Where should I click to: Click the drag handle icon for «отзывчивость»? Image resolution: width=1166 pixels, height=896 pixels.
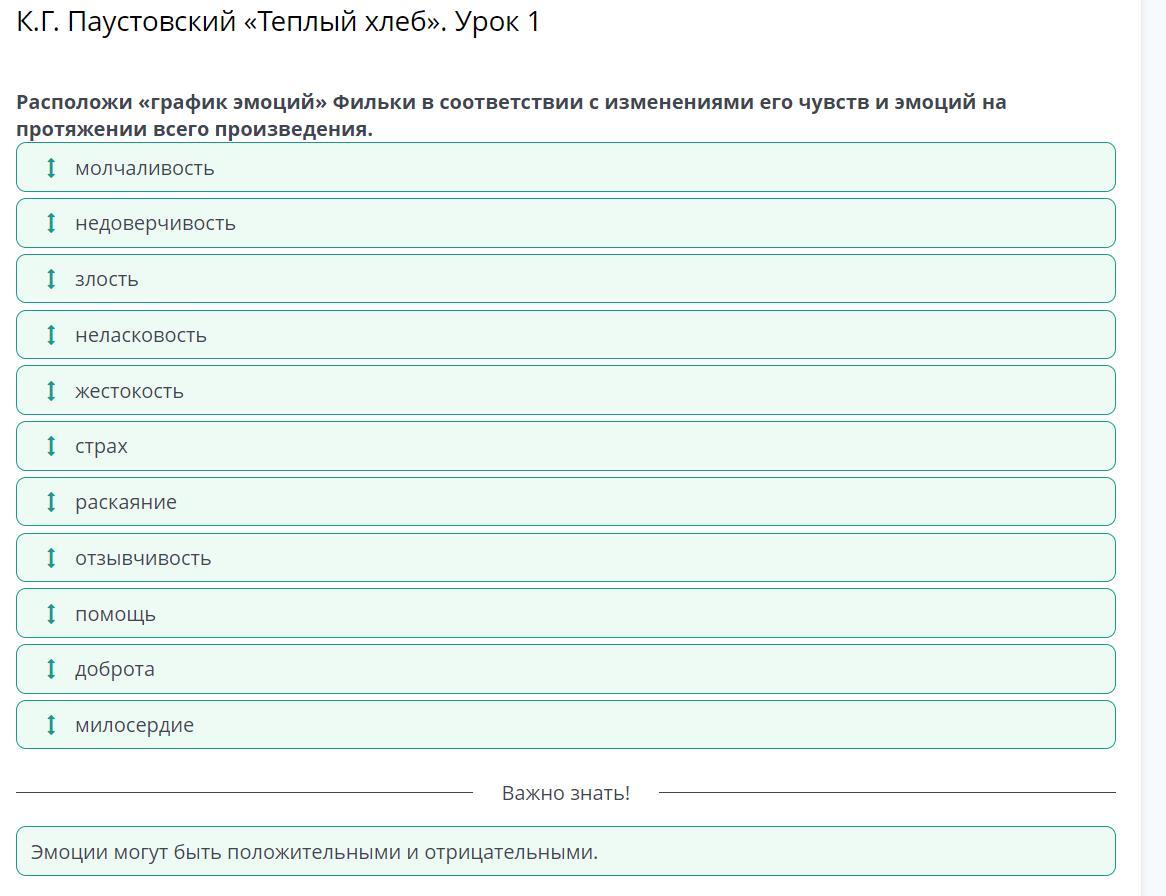(x=51, y=558)
